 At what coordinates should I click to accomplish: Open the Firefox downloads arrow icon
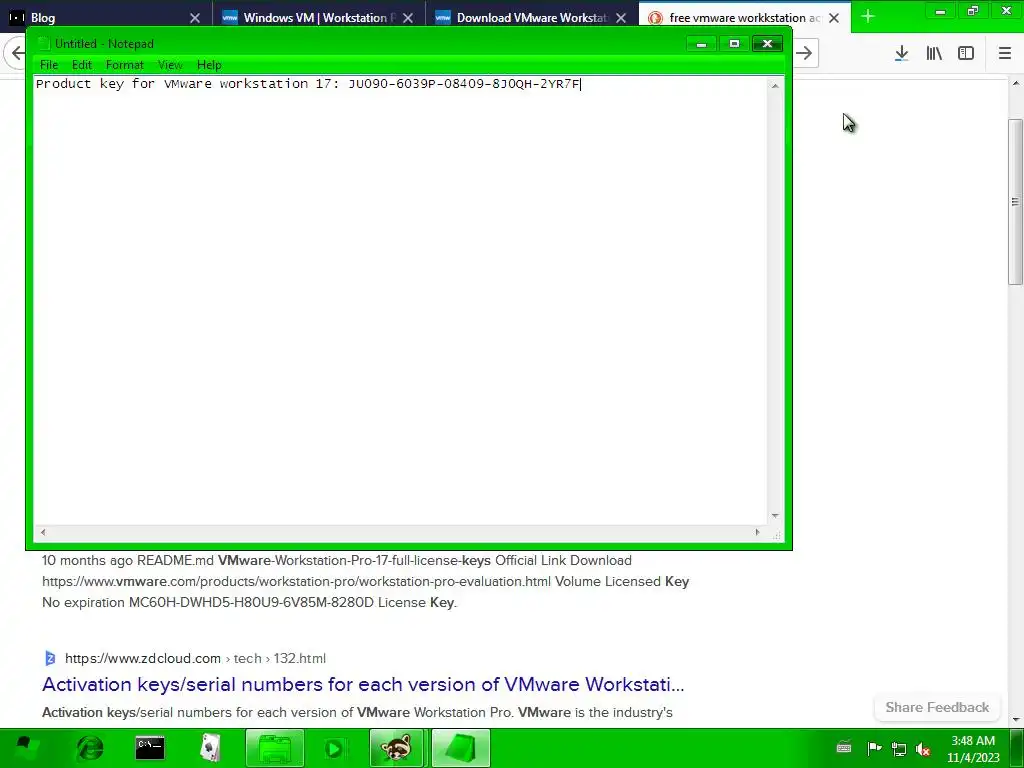point(901,54)
